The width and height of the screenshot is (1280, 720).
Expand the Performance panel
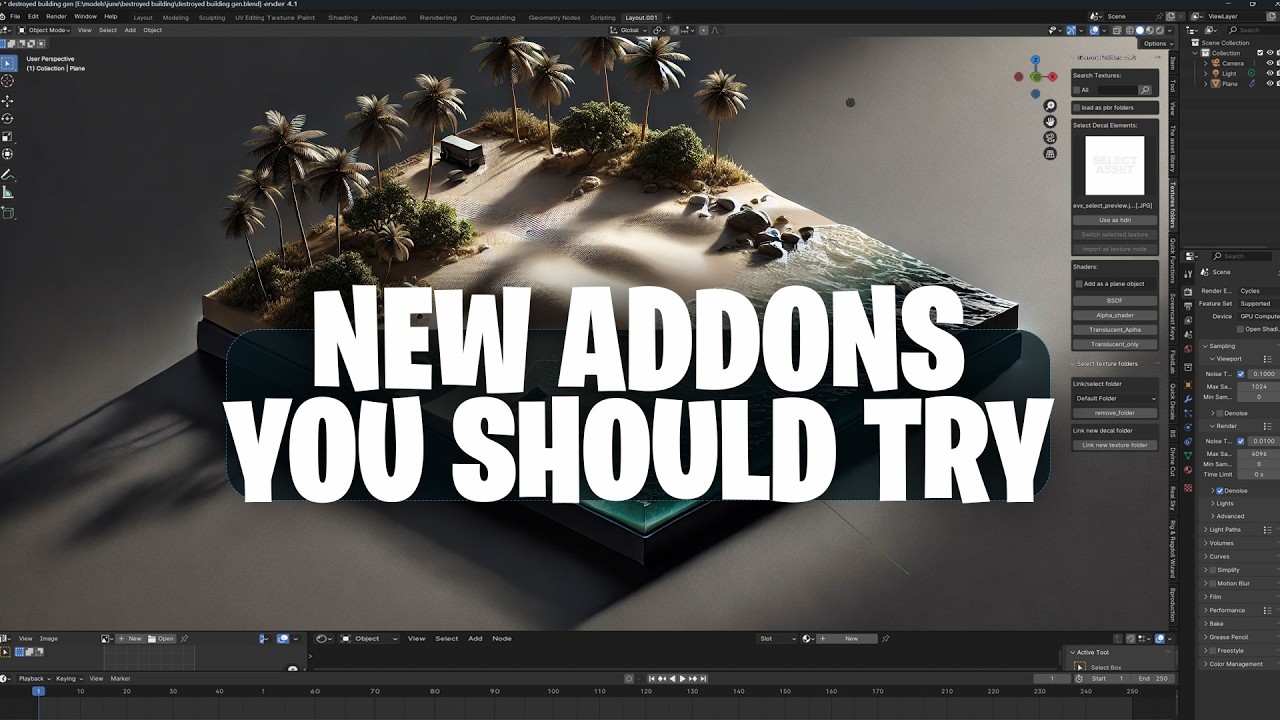(x=1226, y=610)
